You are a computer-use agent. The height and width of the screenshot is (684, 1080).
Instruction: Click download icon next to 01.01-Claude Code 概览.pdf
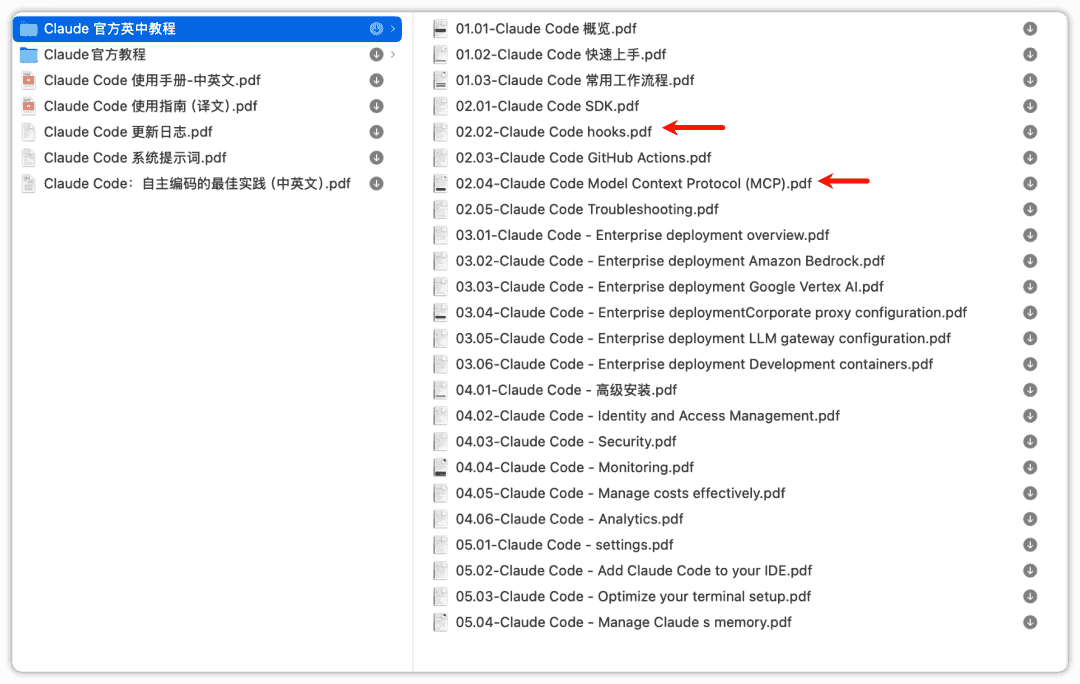pos(1030,29)
